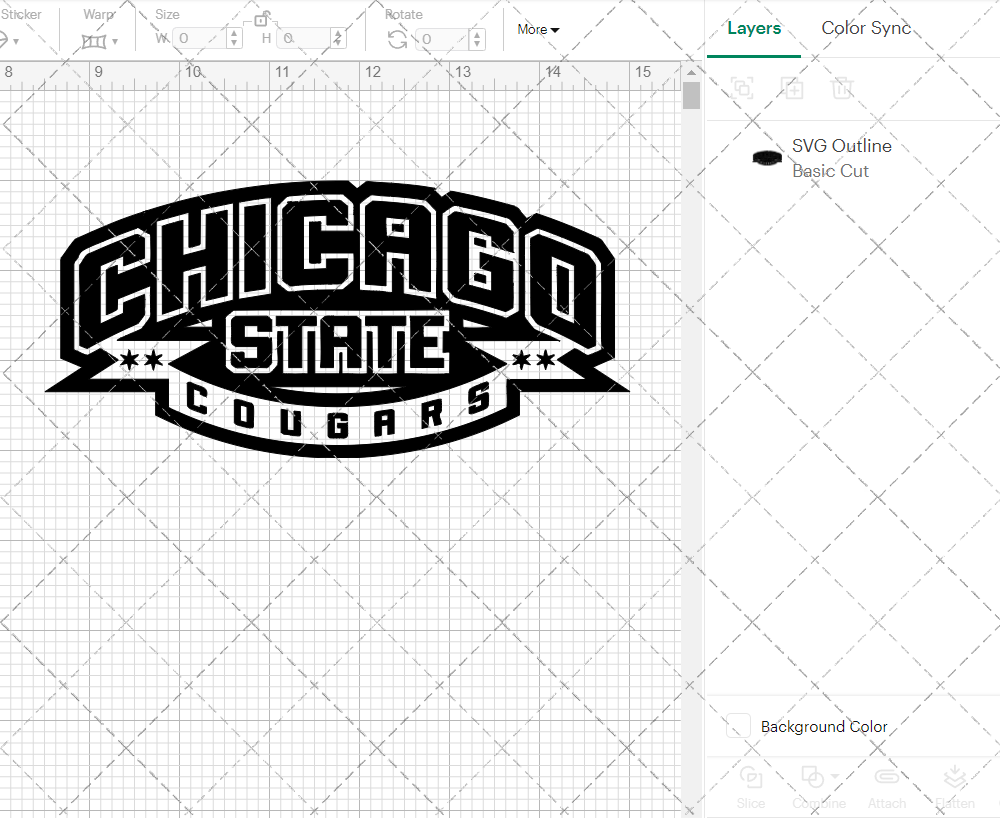Toggle the size lock aspect ratio

point(262,19)
